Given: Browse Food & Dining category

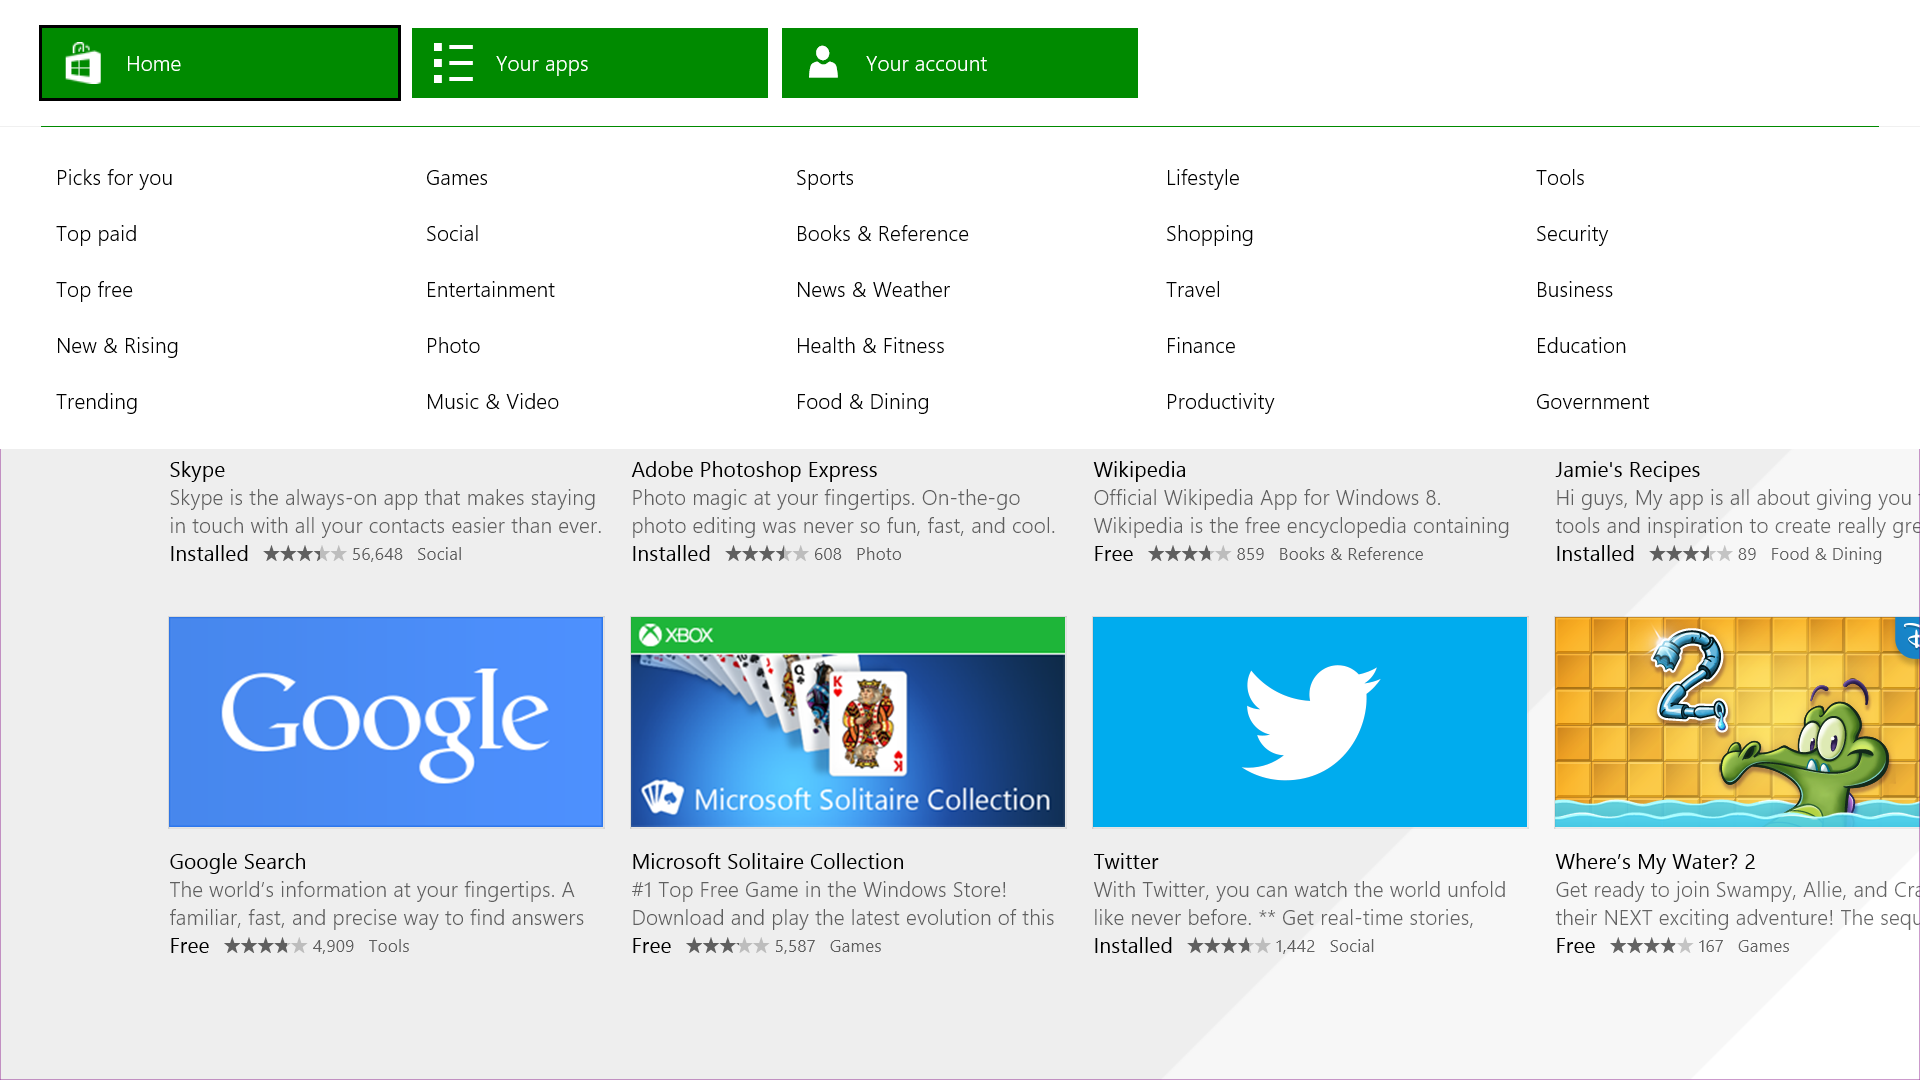Looking at the screenshot, I should [x=862, y=402].
